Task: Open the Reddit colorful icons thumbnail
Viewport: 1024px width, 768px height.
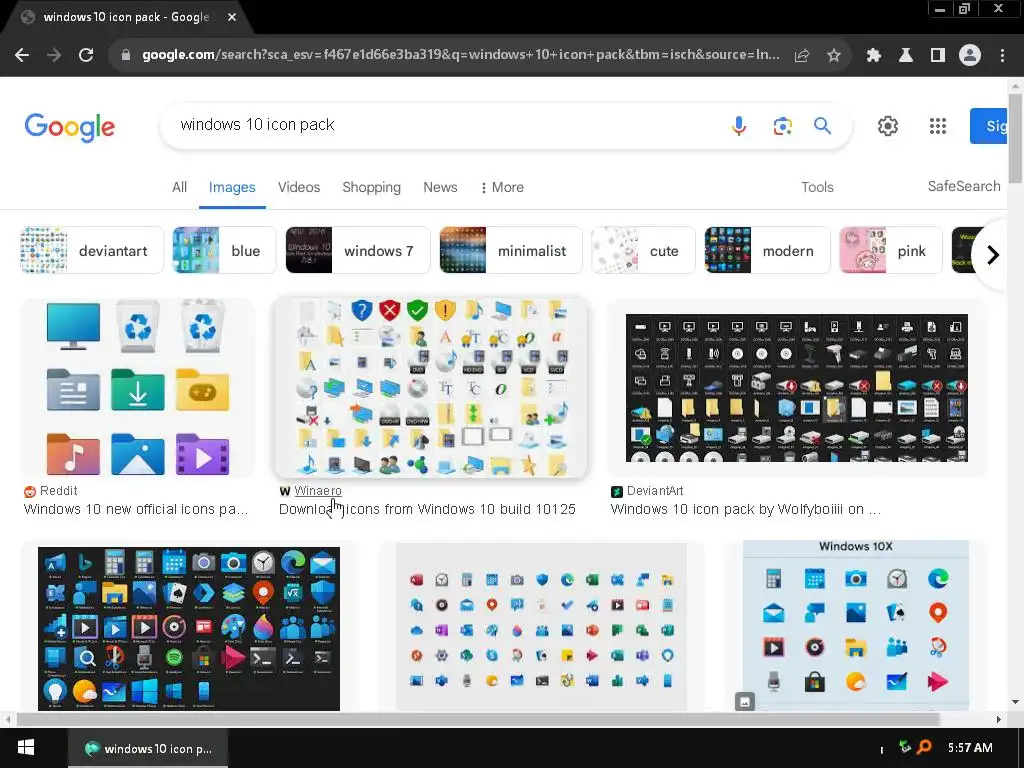Action: [x=138, y=388]
